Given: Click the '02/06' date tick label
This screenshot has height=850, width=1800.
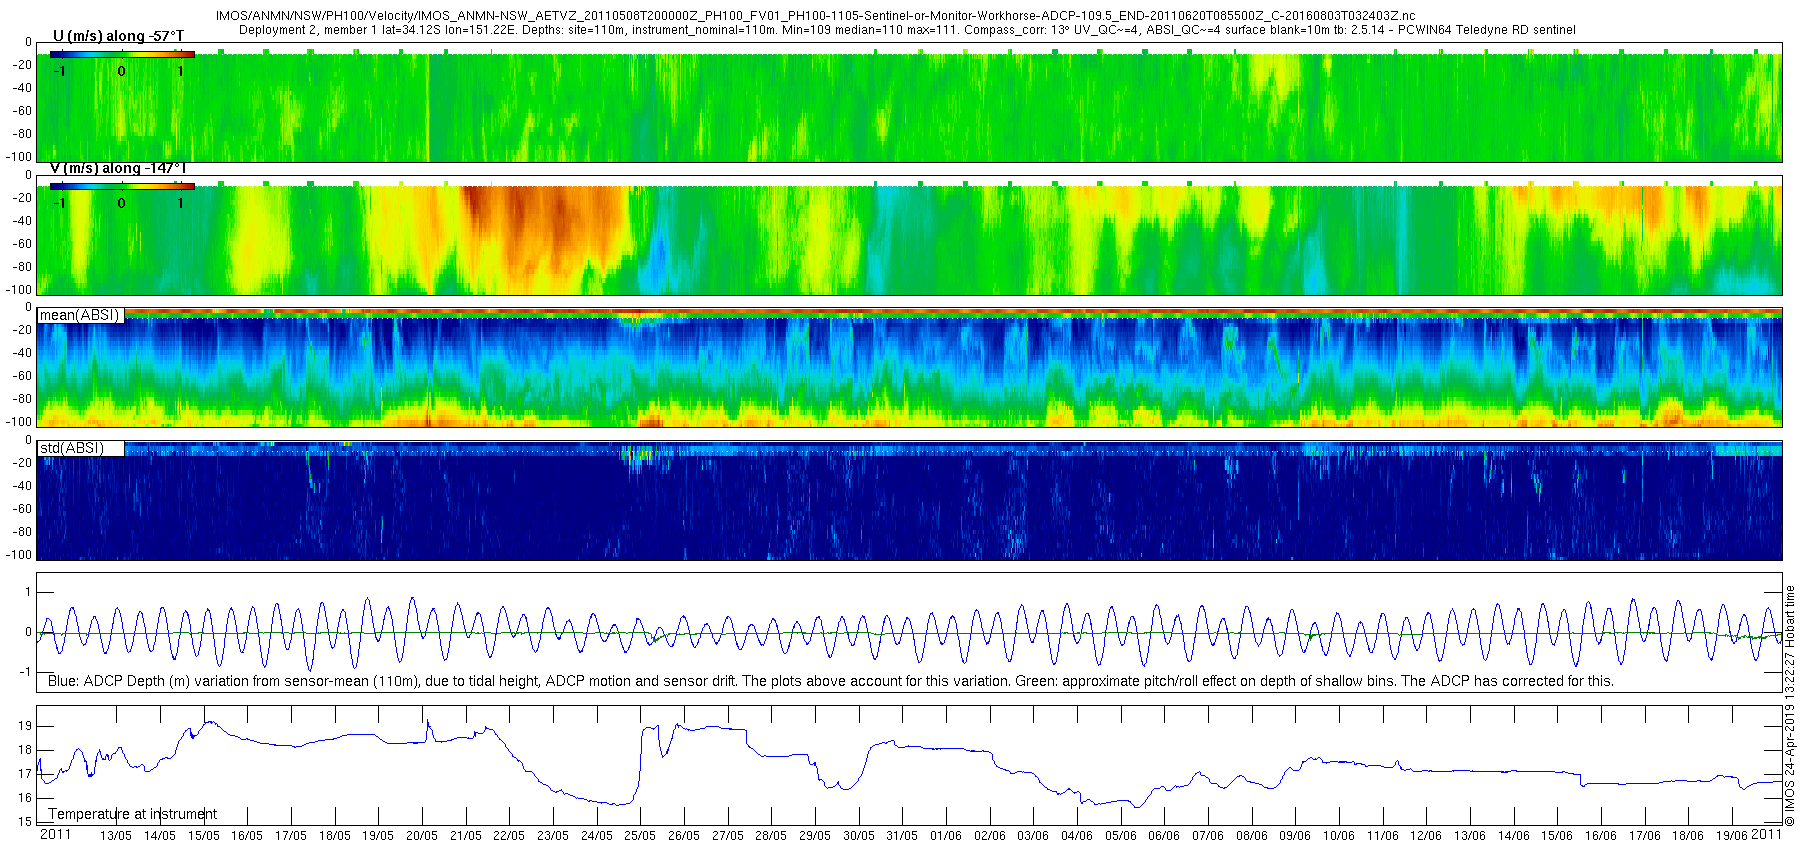Looking at the screenshot, I should point(990,836).
